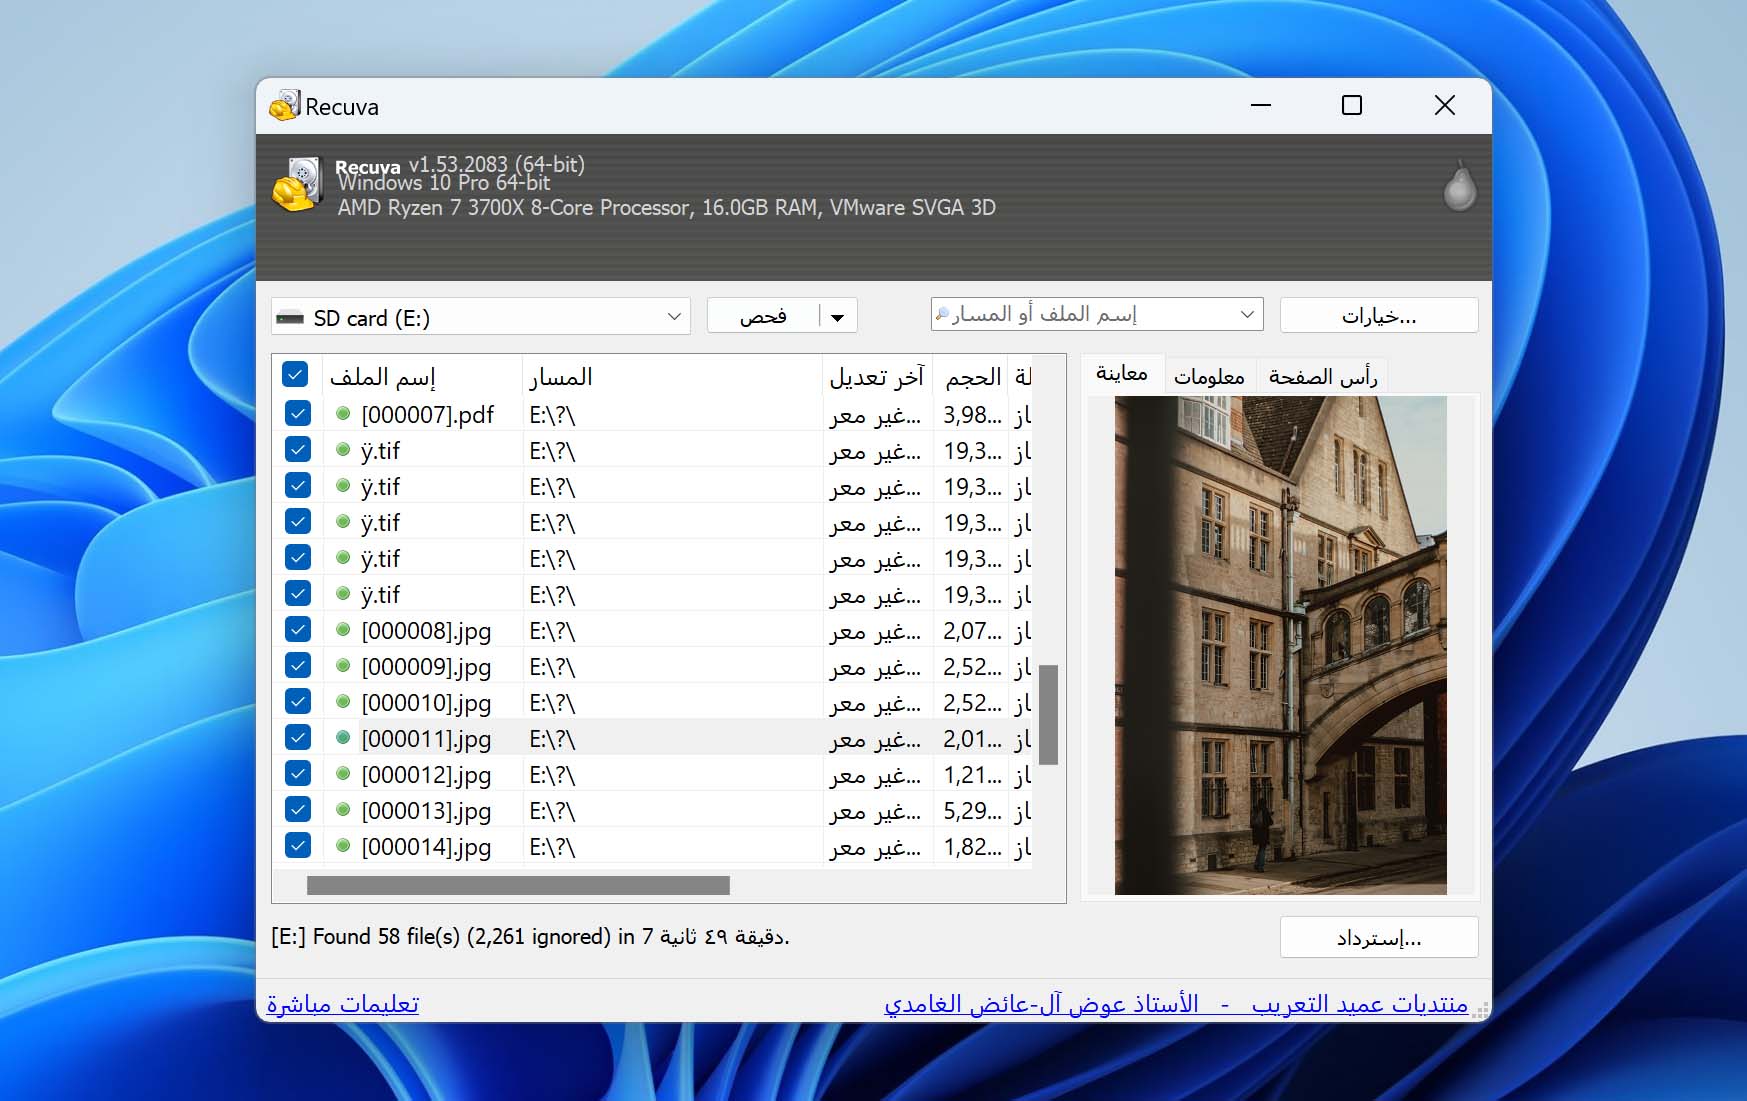Click the Recuva title bar app icon

pos(285,105)
